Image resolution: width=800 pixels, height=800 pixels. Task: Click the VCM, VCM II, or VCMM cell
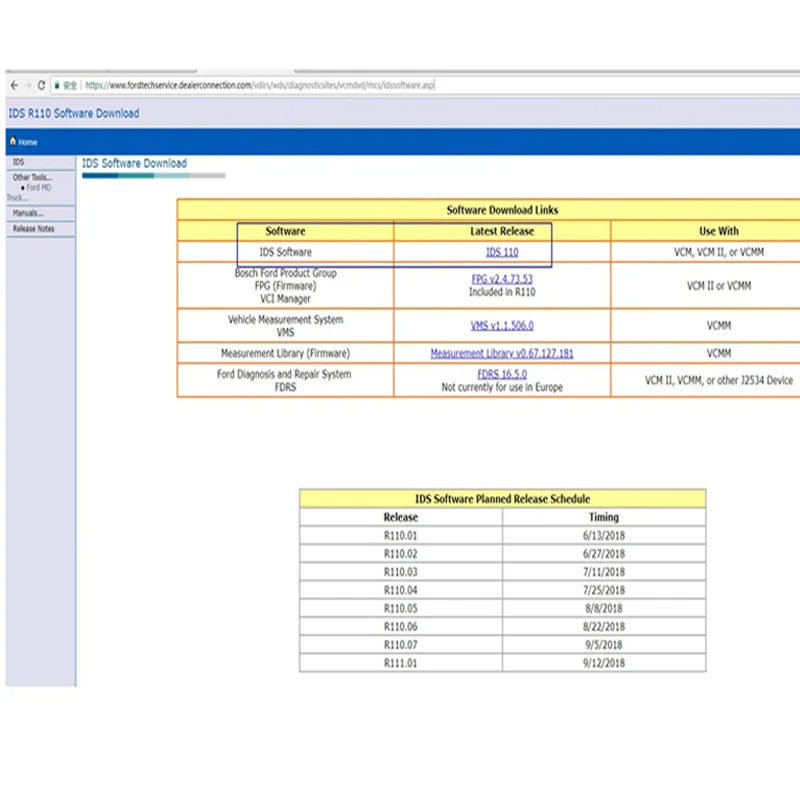[x=719, y=252]
